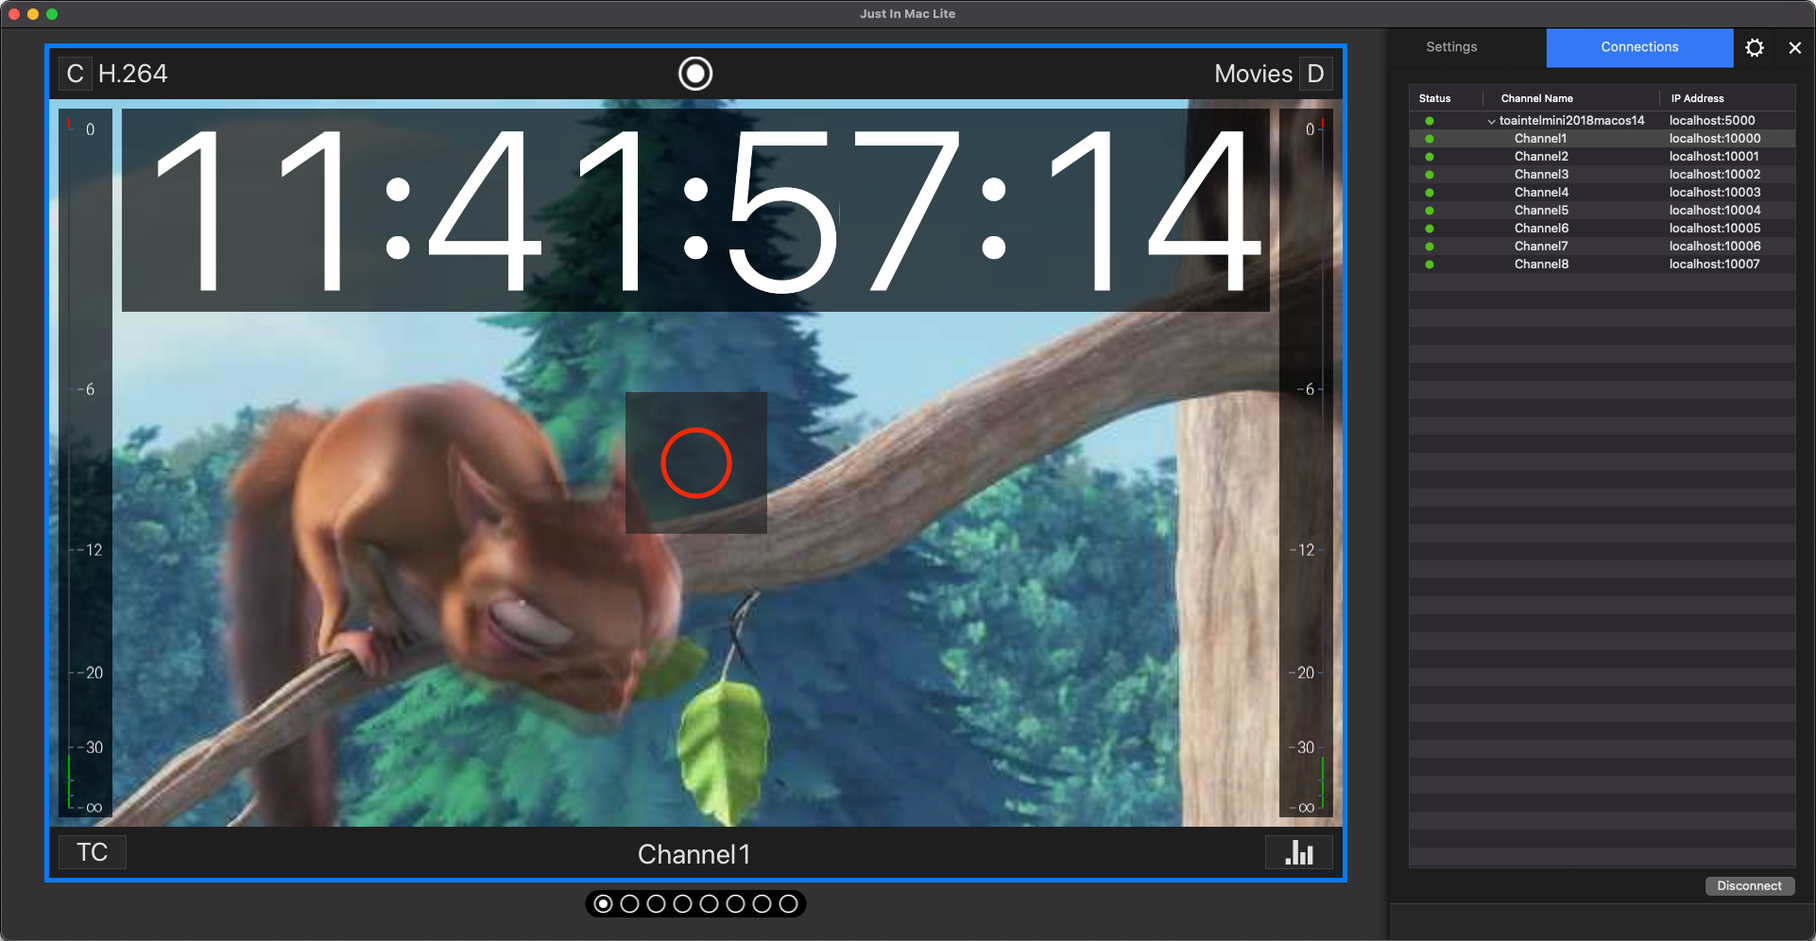Select the sixth channel page dot
This screenshot has width=1816, height=941.
pyautogui.click(x=736, y=904)
